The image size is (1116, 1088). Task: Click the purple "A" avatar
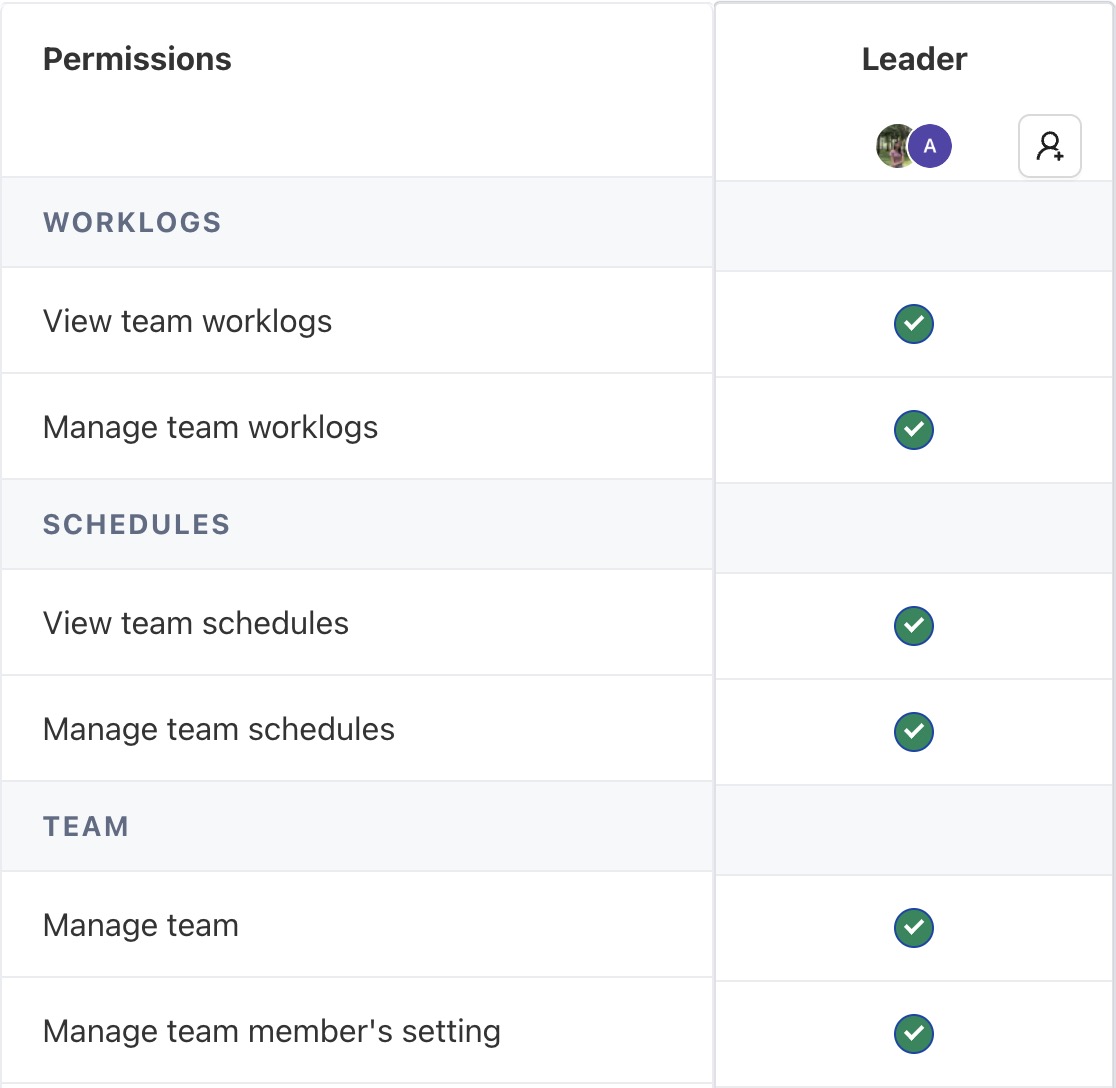tap(931, 147)
